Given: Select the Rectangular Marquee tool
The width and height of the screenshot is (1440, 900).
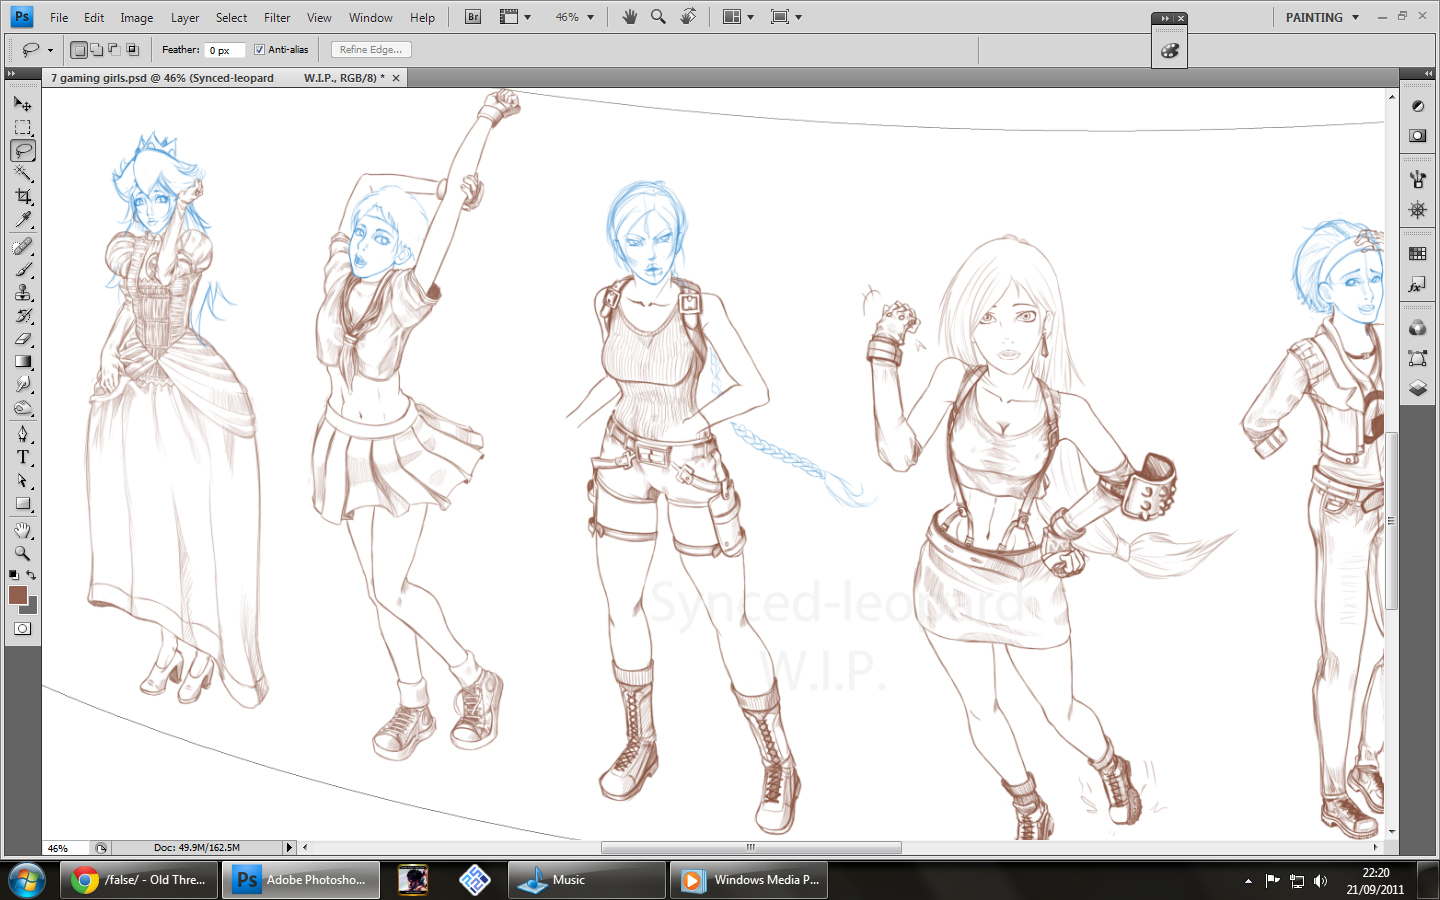Looking at the screenshot, I should click(22, 127).
